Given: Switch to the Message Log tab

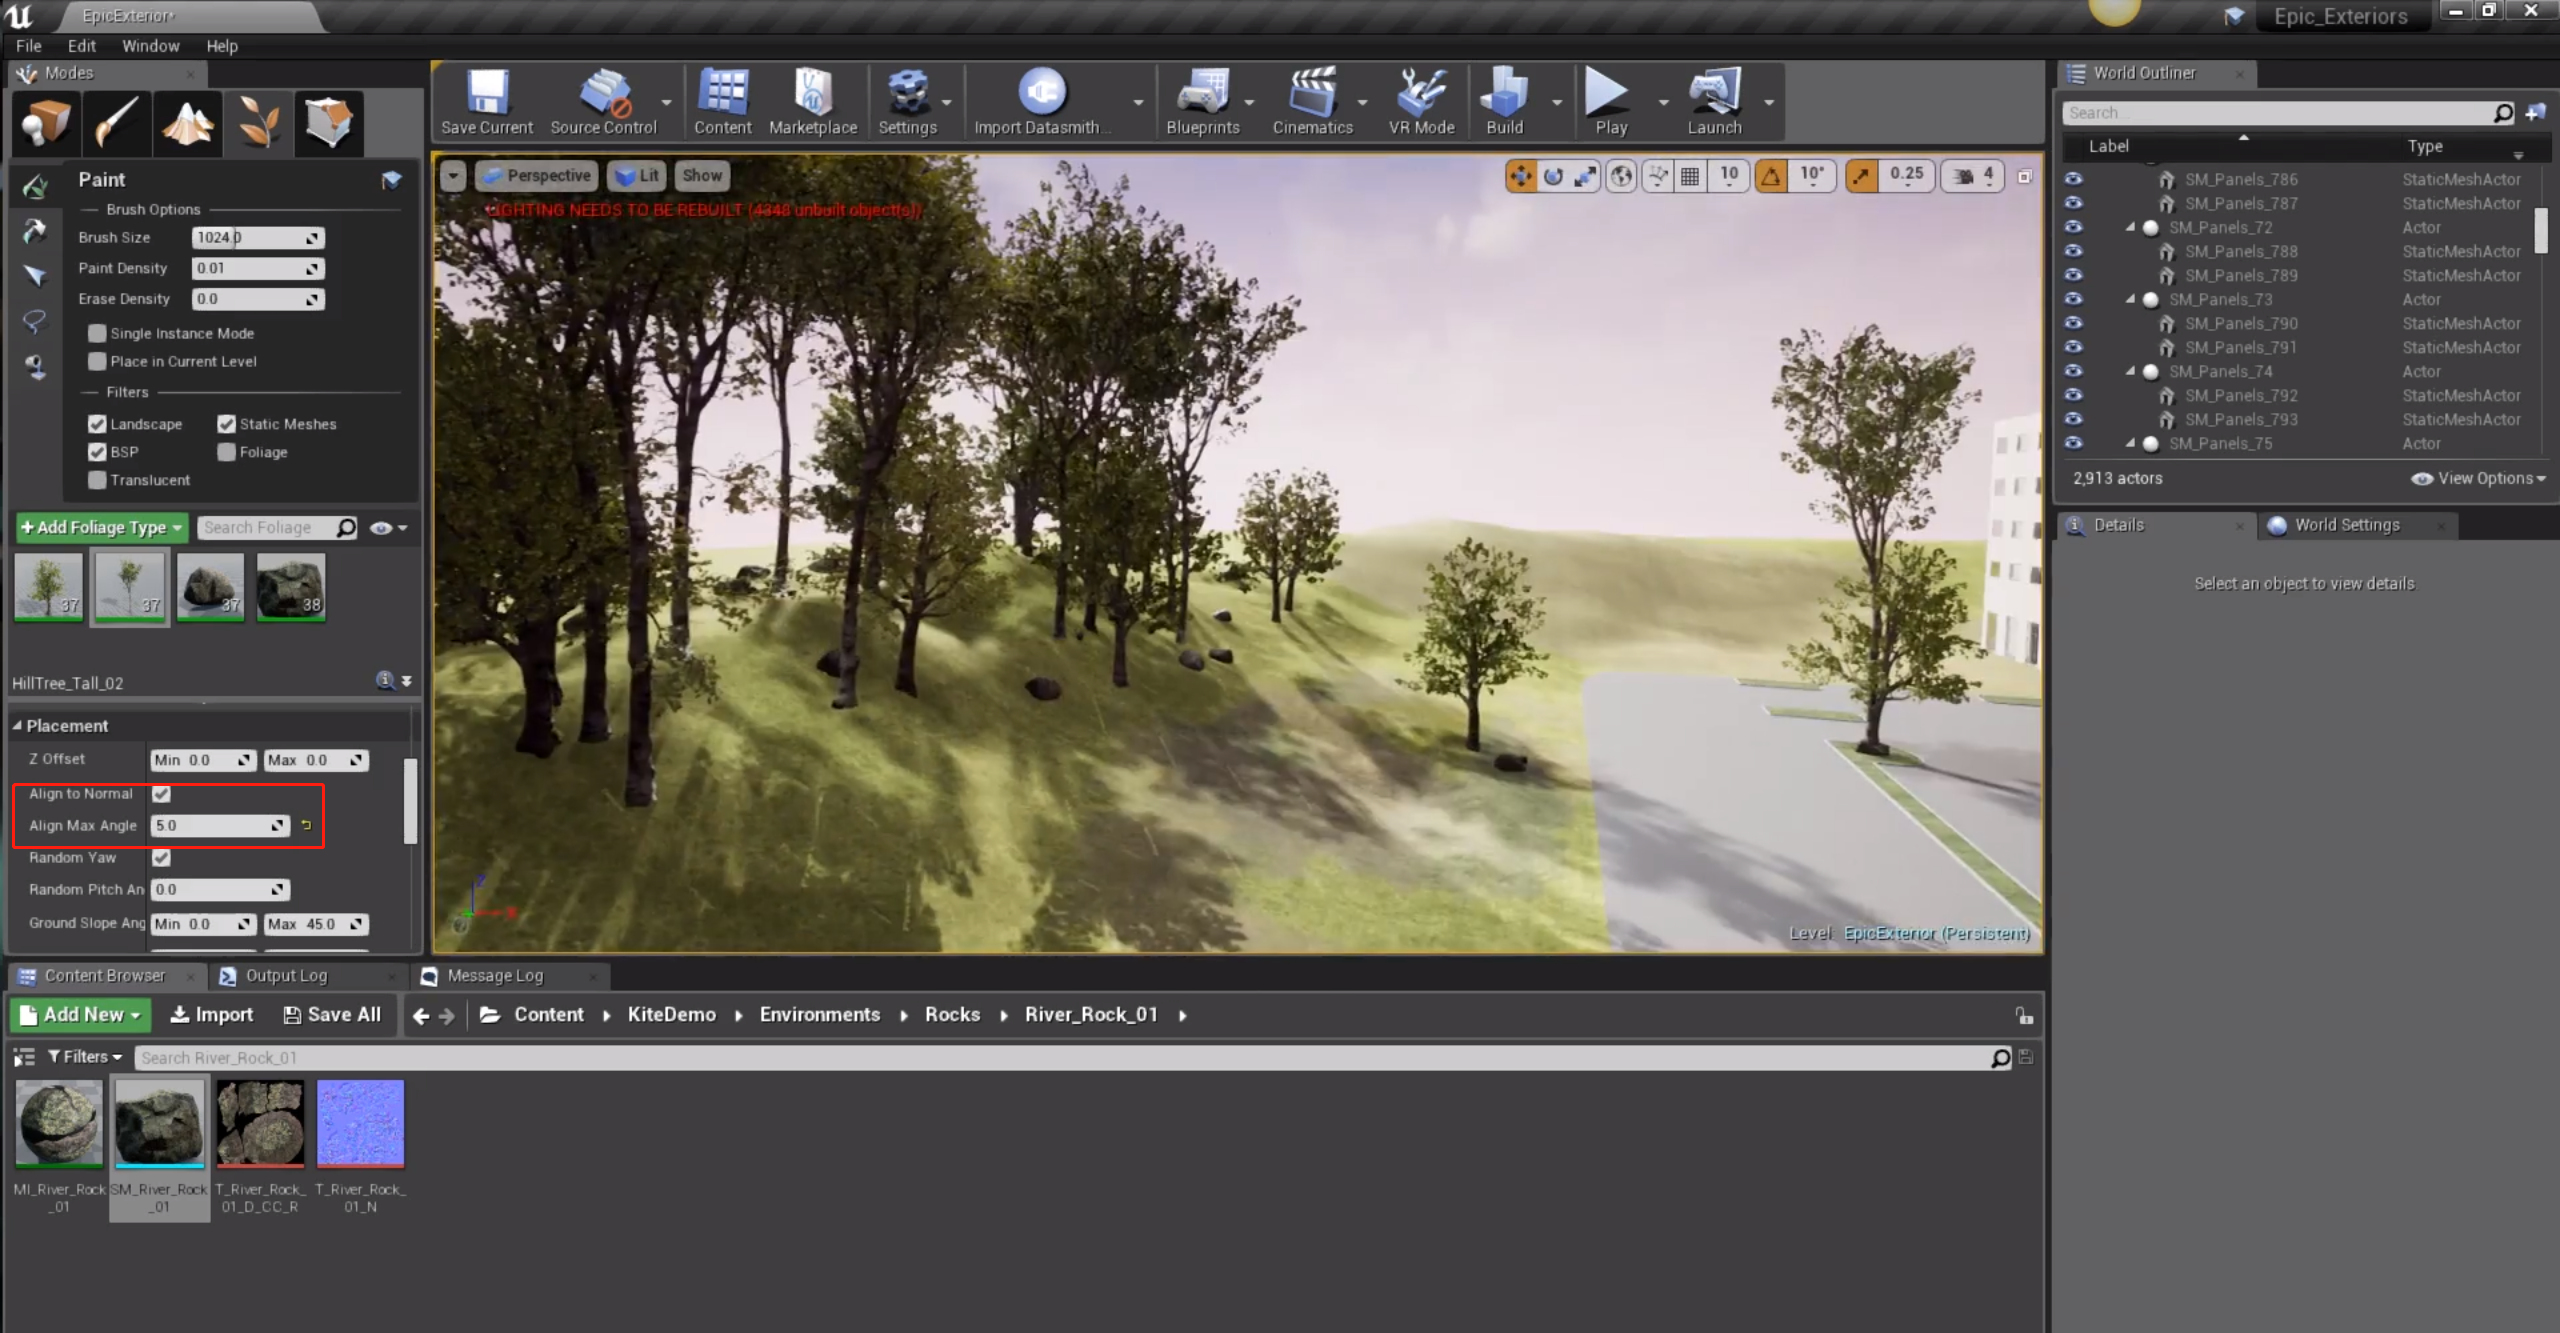Looking at the screenshot, I should coord(495,976).
